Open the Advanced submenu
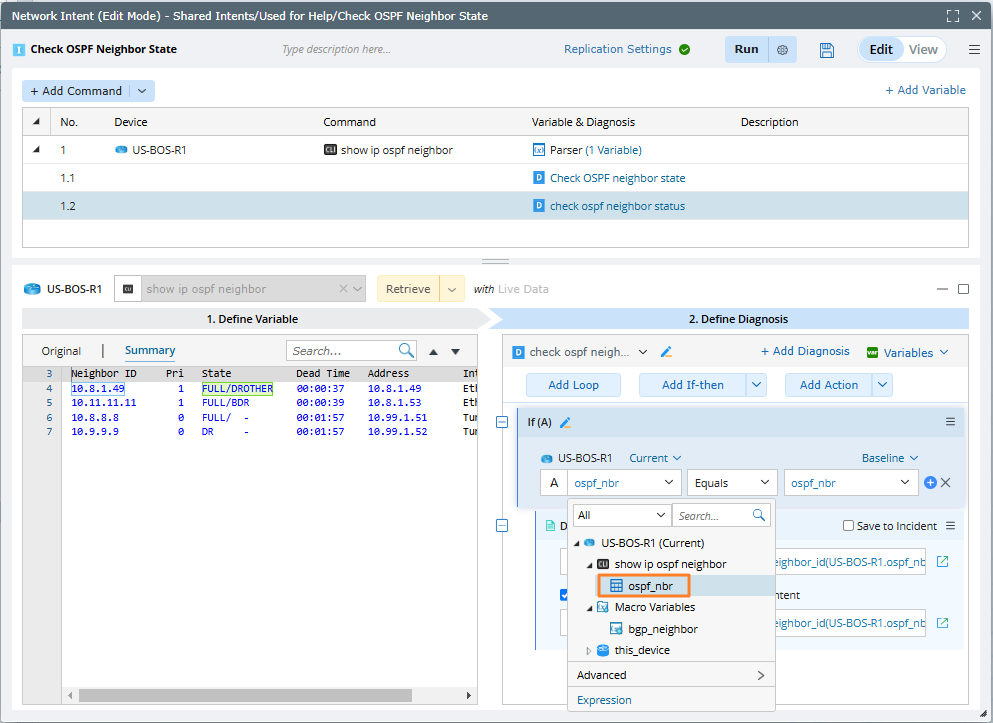Screen dimensions: 993x723 point(670,675)
